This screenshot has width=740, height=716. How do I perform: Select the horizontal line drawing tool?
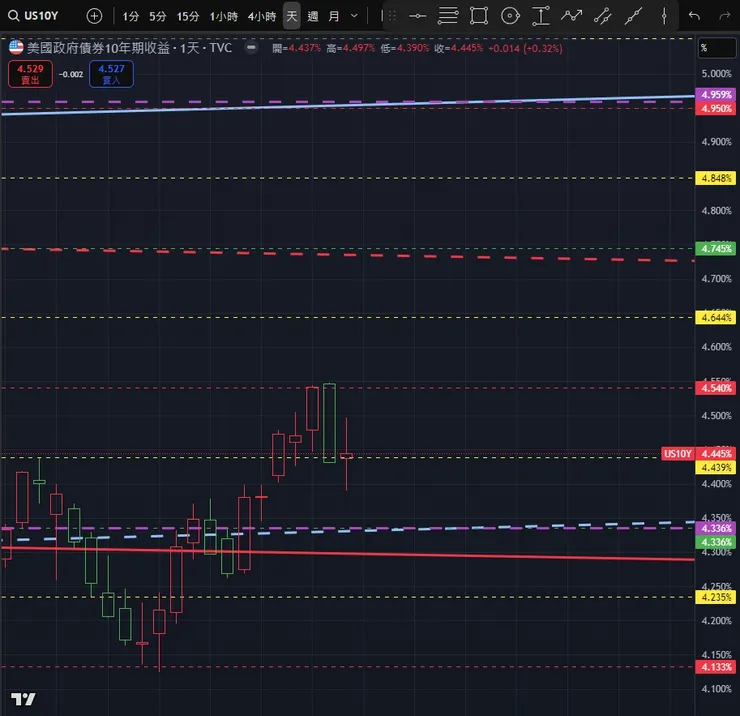tap(418, 16)
